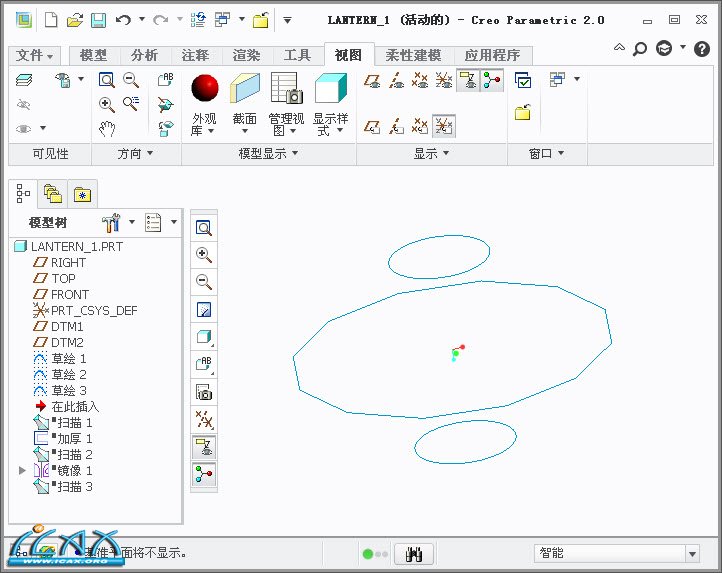Click Refit icon in graphics toolbar

[203, 228]
